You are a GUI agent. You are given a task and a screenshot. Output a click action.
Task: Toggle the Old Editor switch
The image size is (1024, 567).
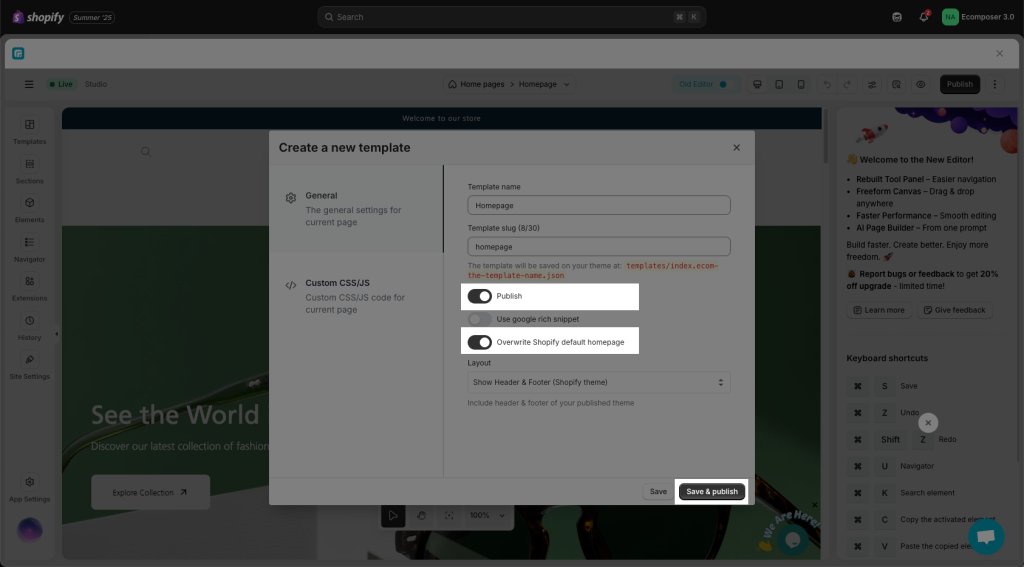pyautogui.click(x=722, y=84)
